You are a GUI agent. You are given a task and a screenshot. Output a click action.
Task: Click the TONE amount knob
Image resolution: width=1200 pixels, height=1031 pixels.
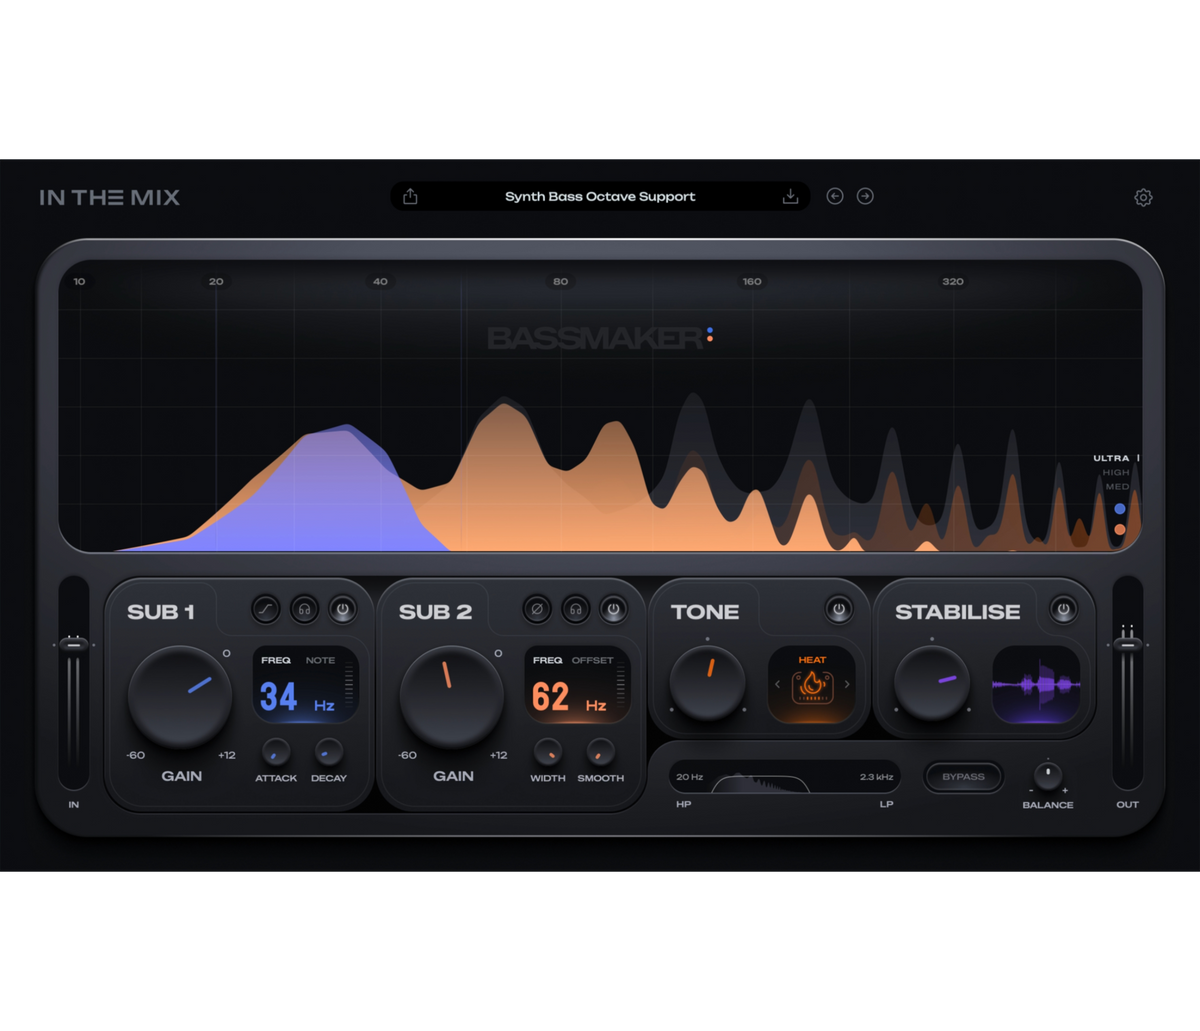pyautogui.click(x=707, y=682)
